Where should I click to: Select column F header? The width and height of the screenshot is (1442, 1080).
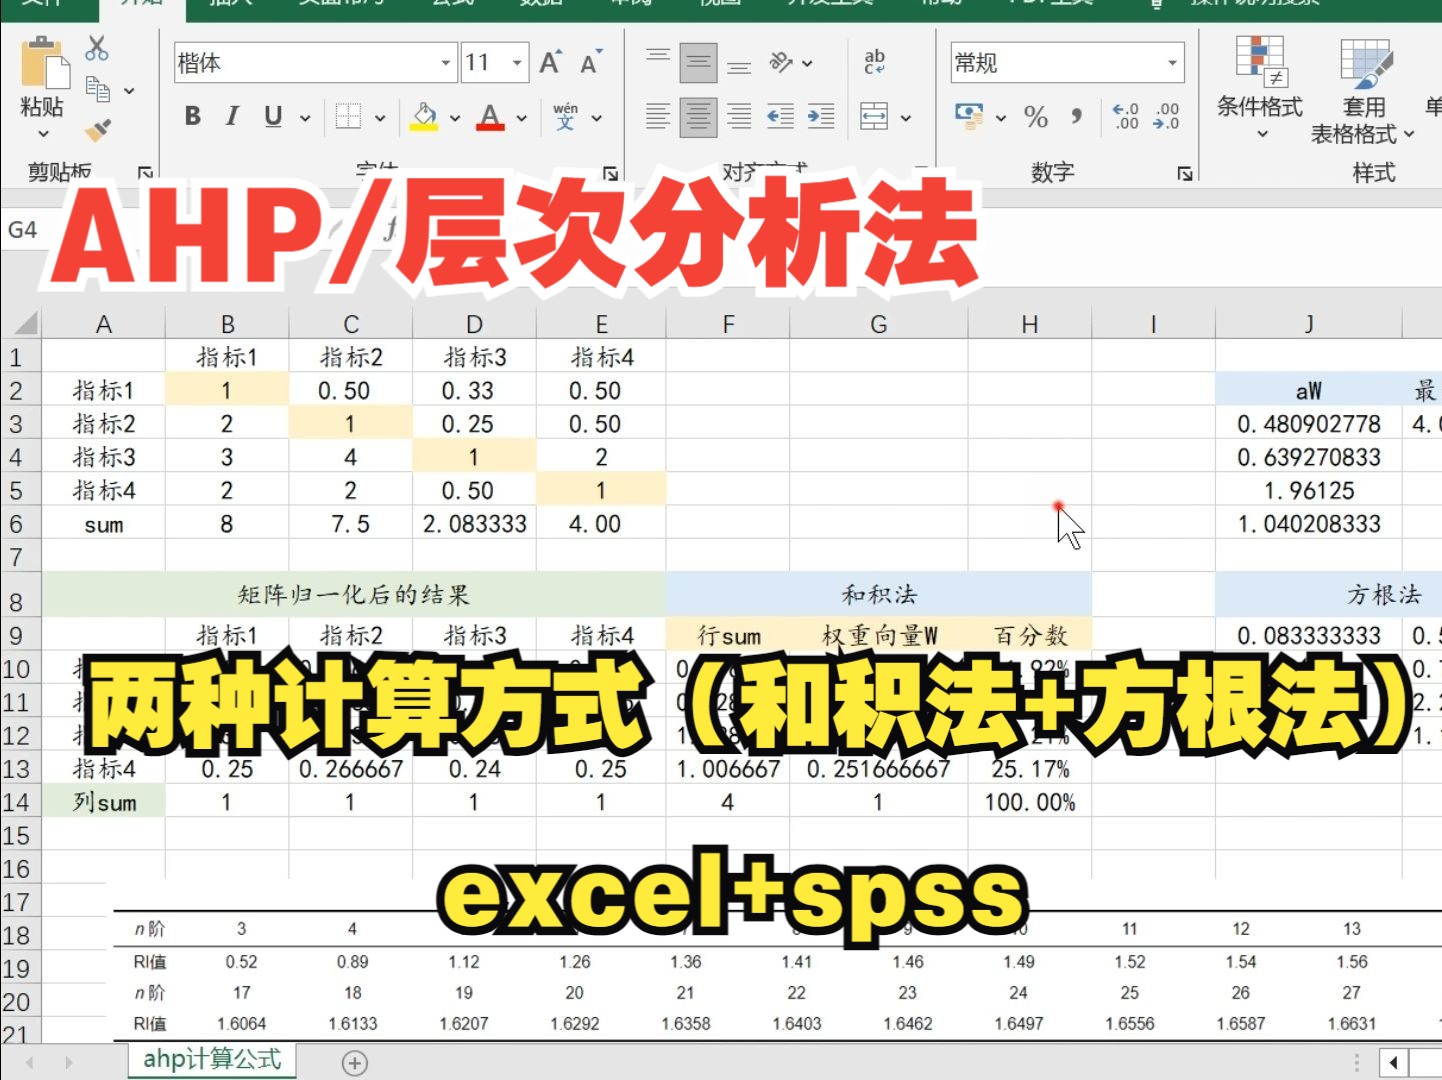tap(728, 324)
